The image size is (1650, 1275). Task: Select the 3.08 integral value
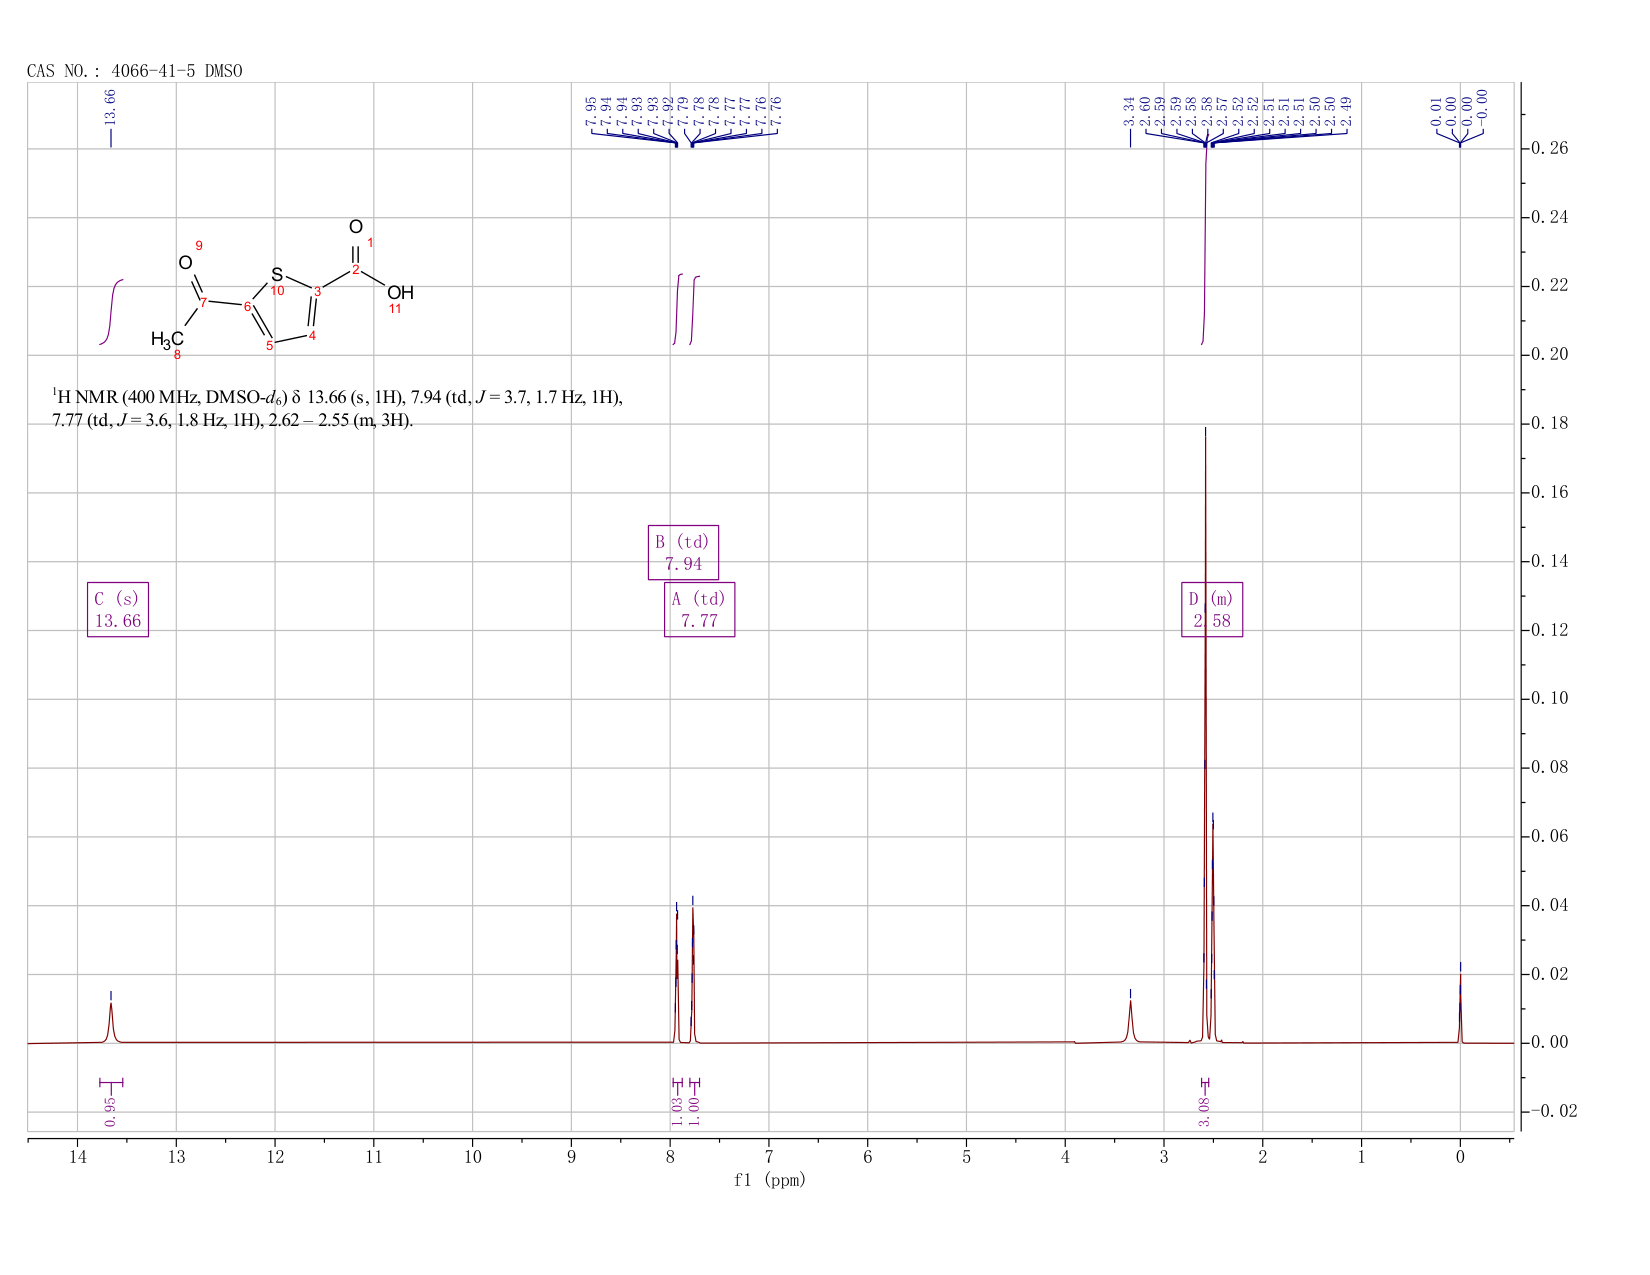pos(1205,1111)
